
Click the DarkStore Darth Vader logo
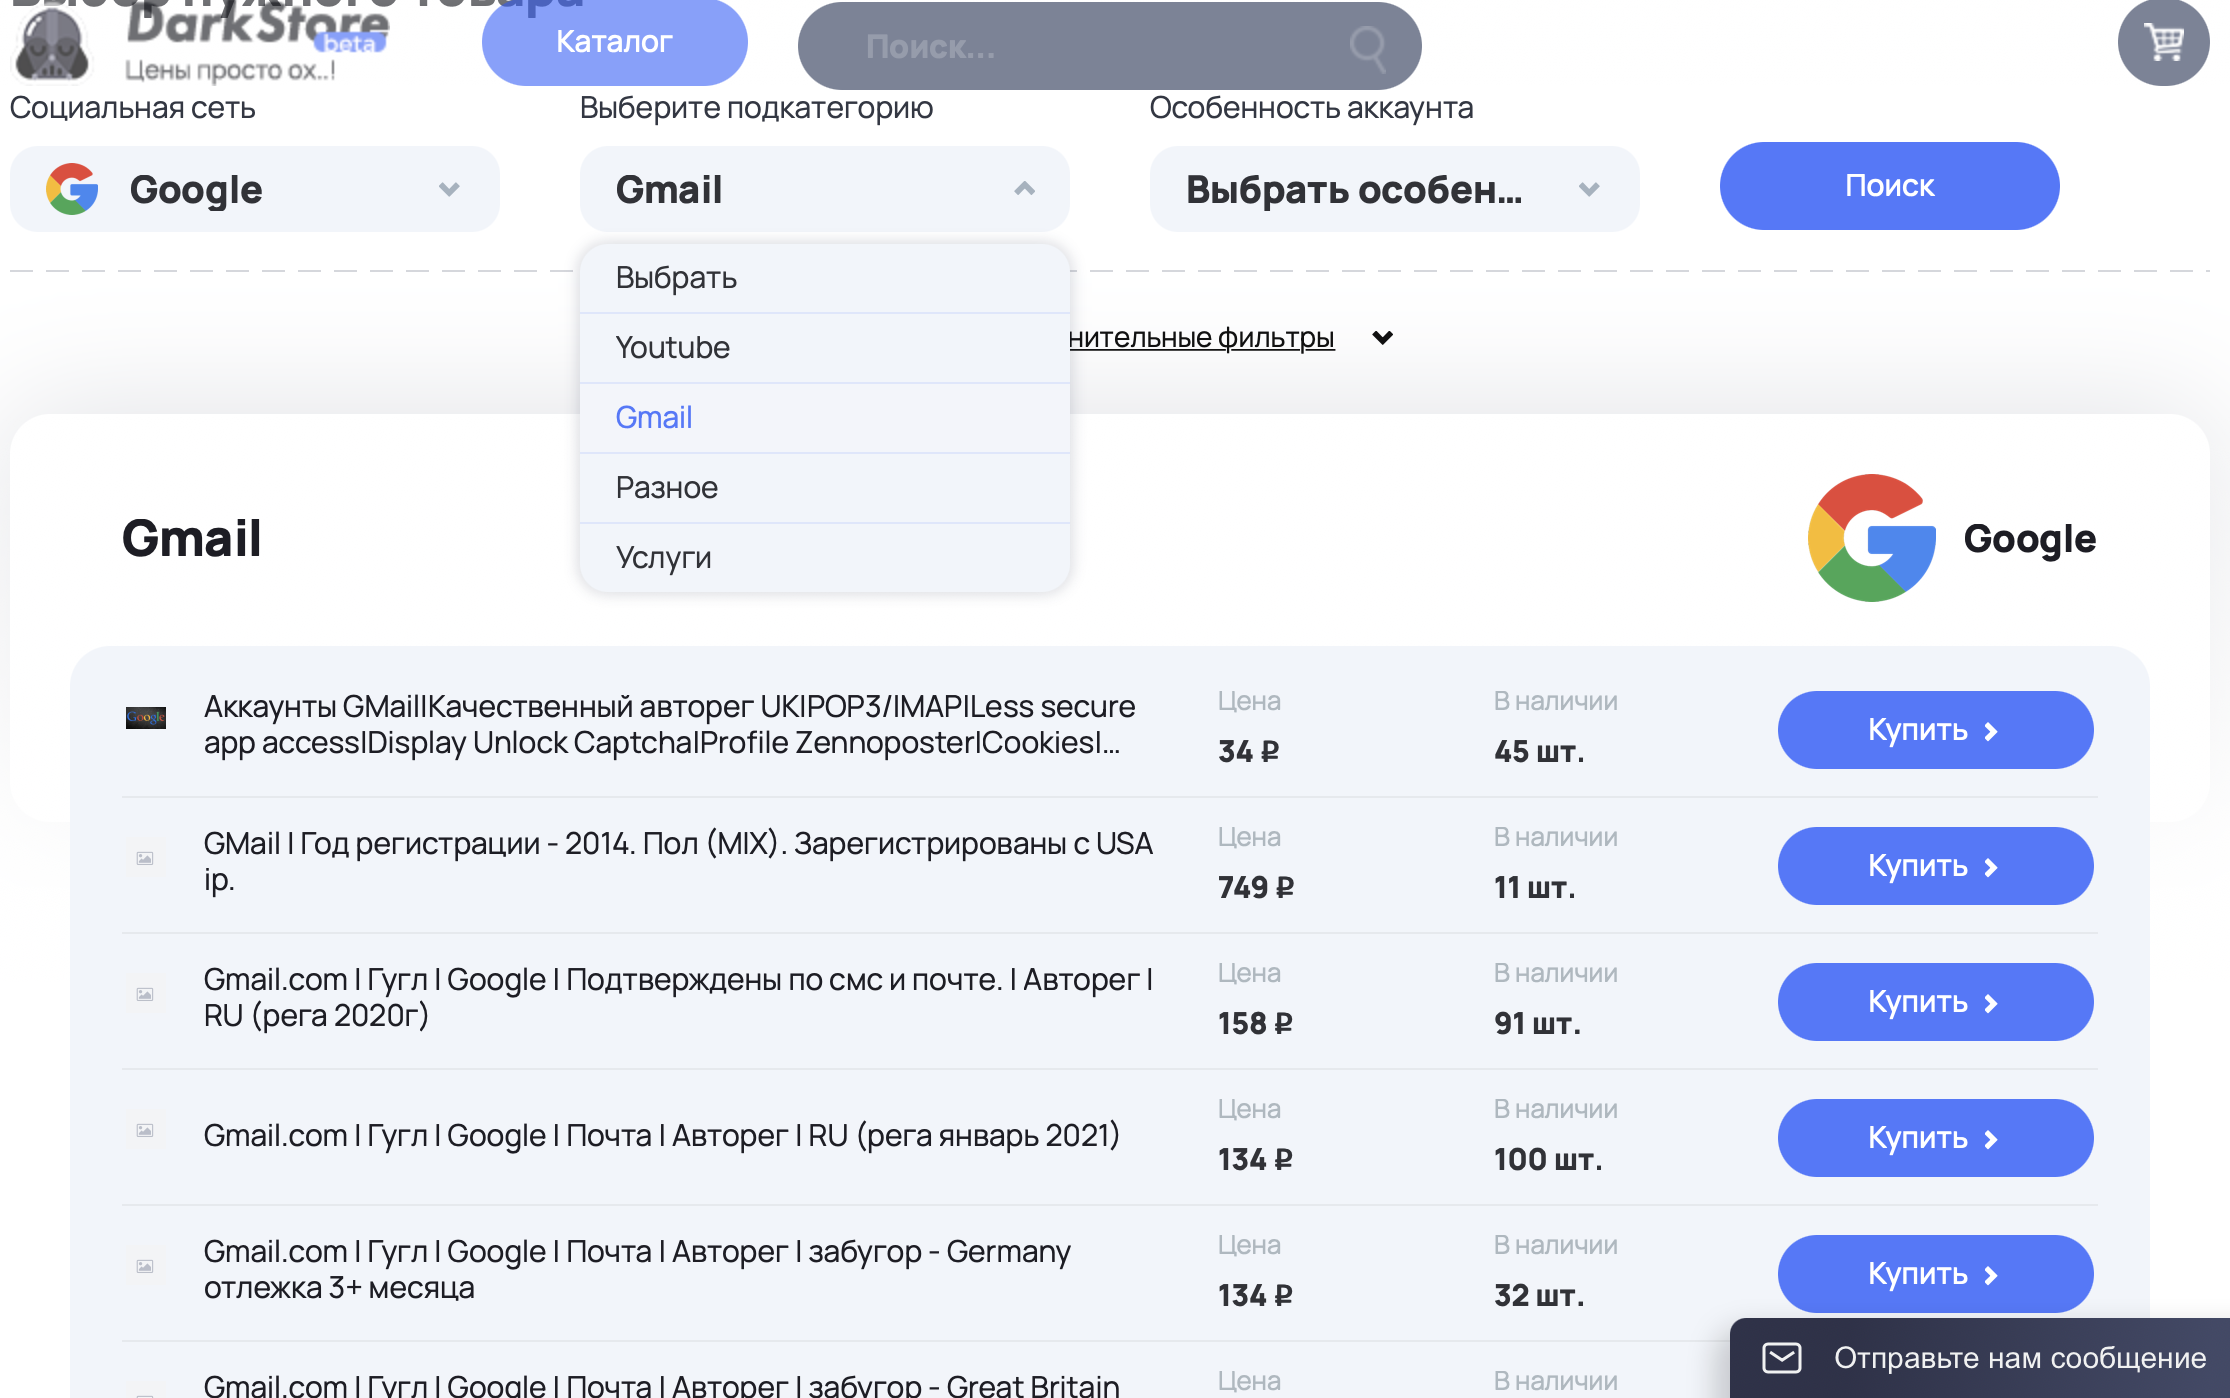click(x=53, y=45)
